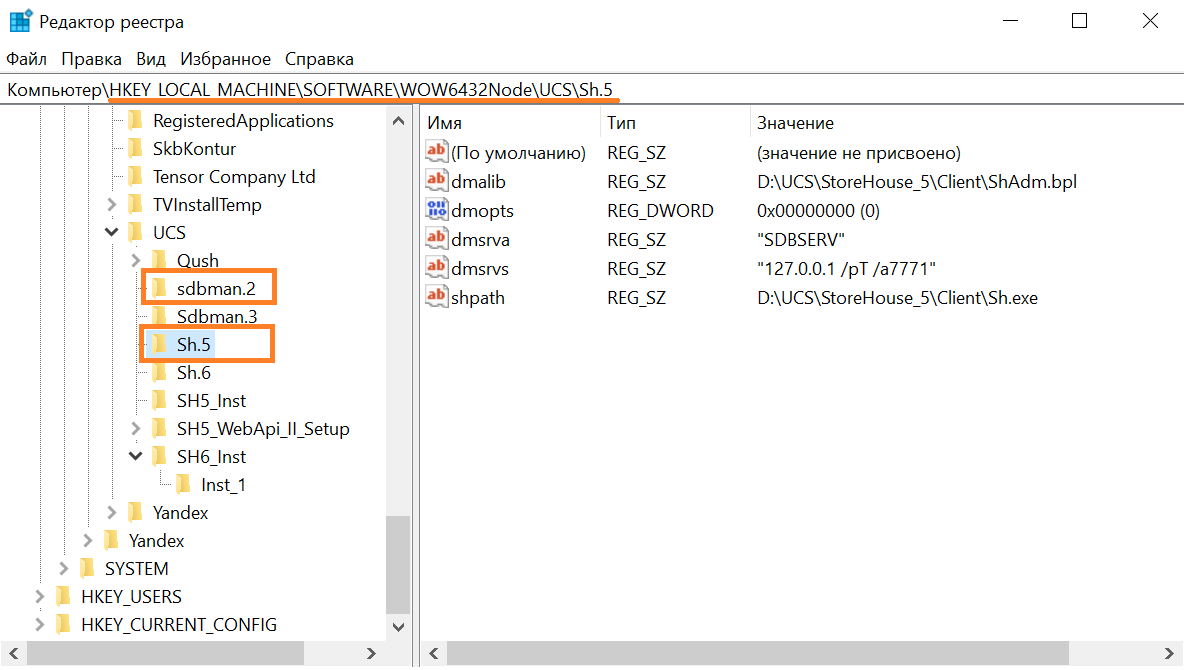Click the shpath string value icon
The image size is (1184, 670).
[x=437, y=297]
